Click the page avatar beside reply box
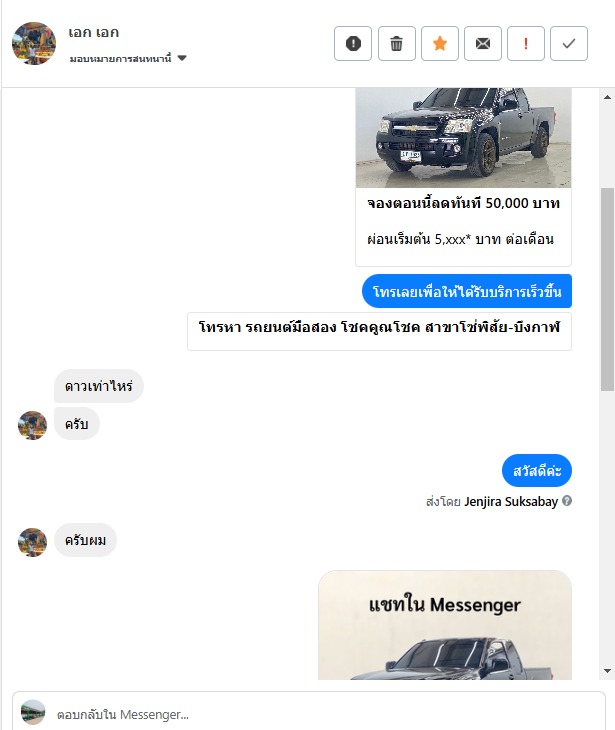 pyautogui.click(x=33, y=712)
